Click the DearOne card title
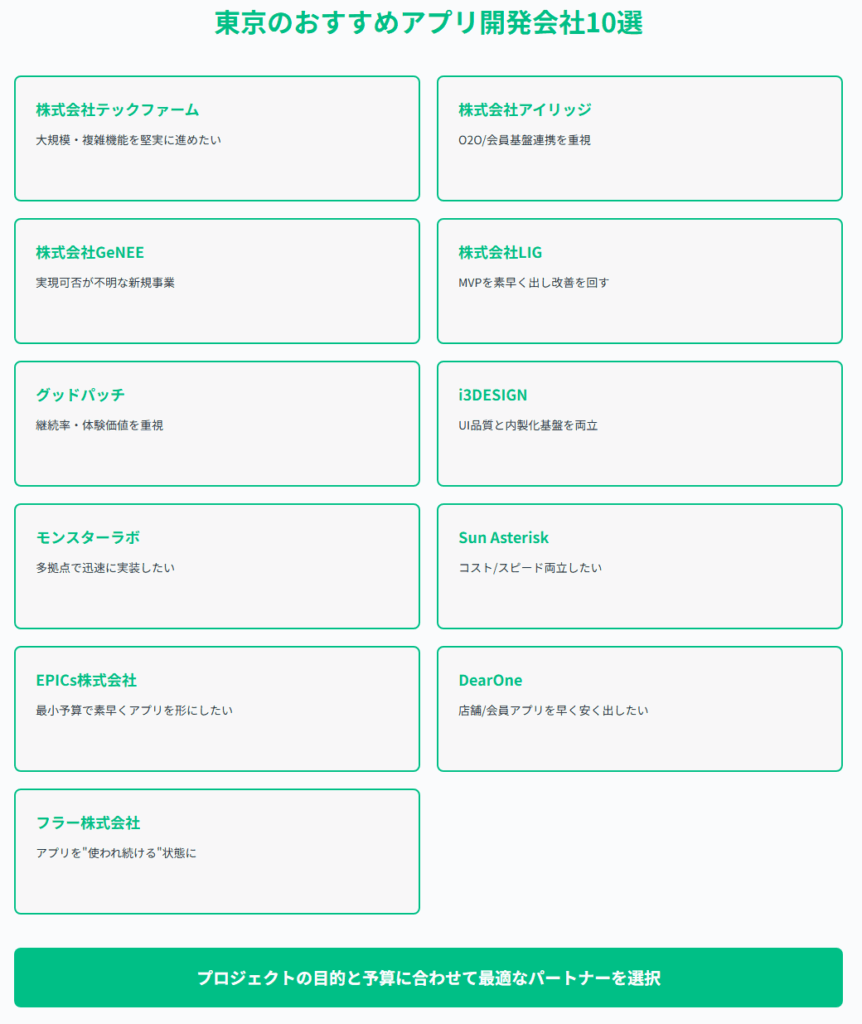This screenshot has height=1024, width=862. 490,681
